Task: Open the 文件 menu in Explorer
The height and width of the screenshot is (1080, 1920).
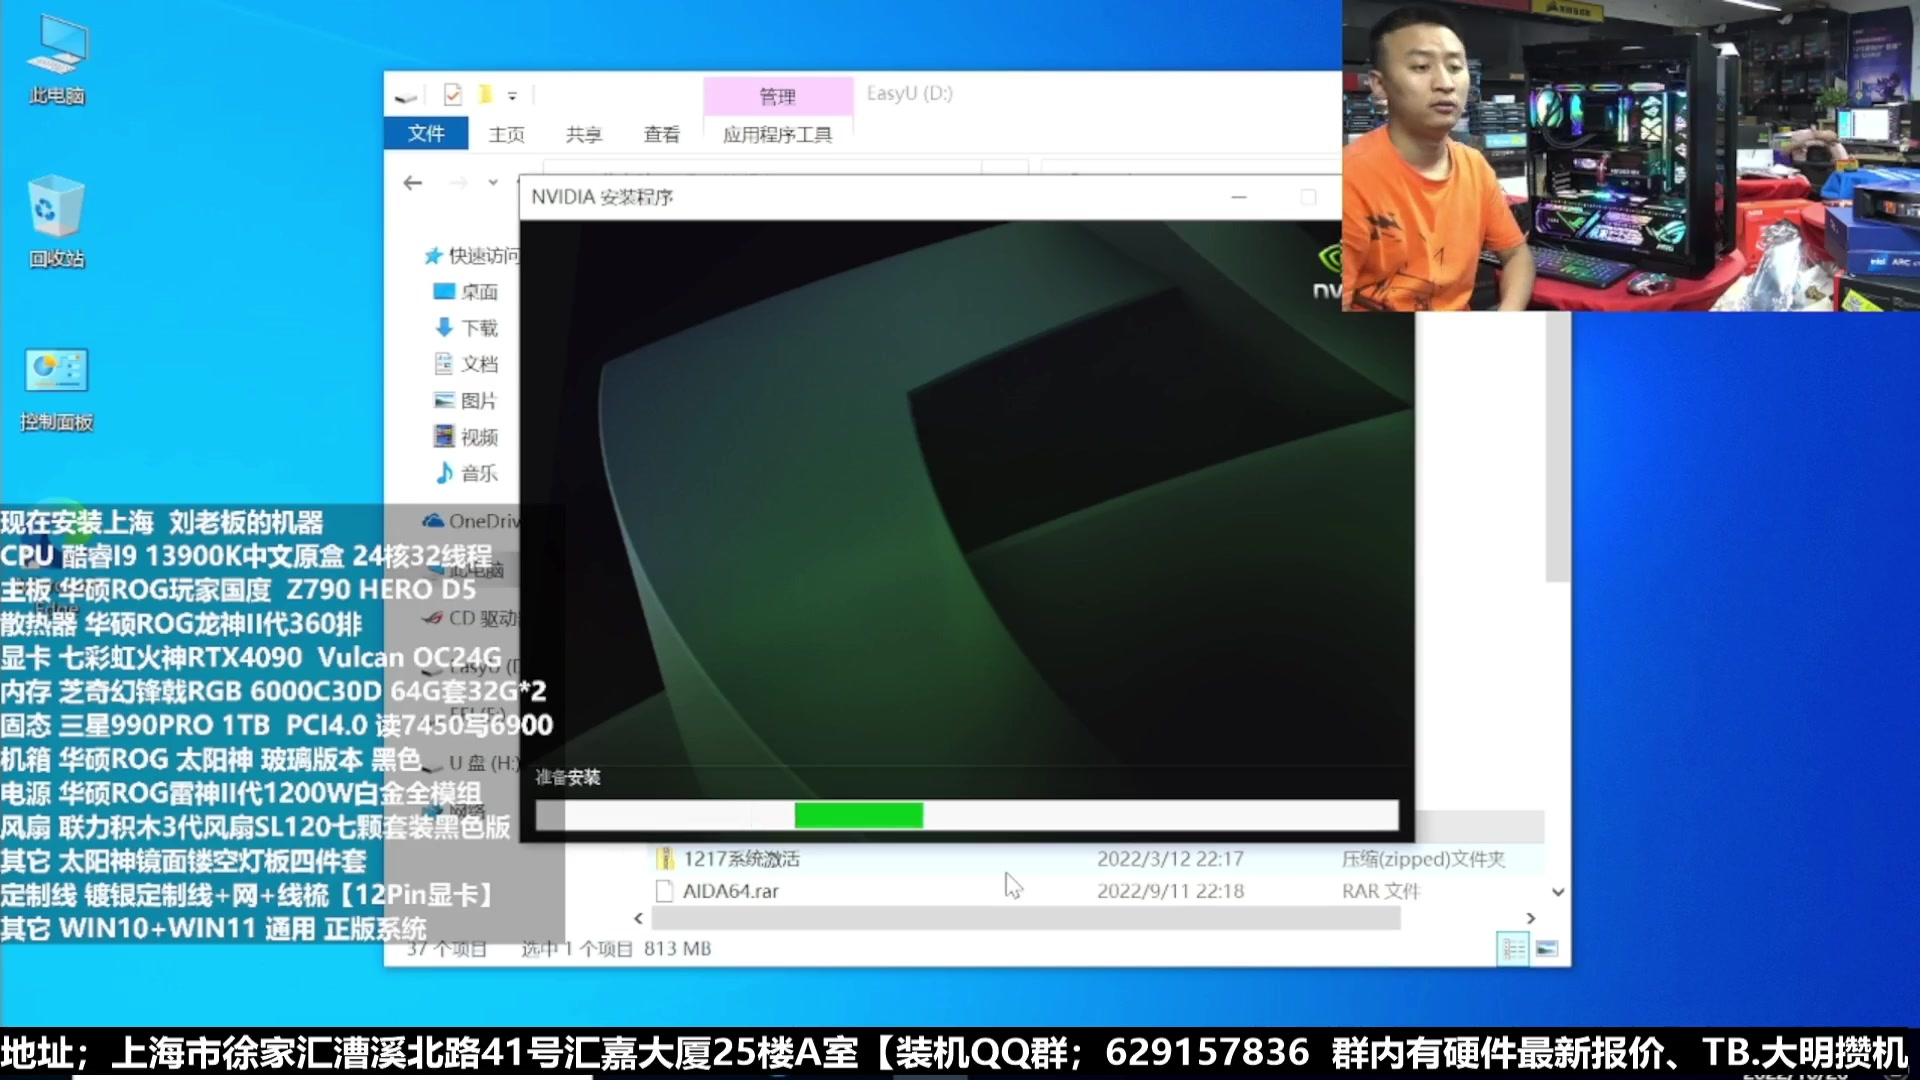Action: 426,134
